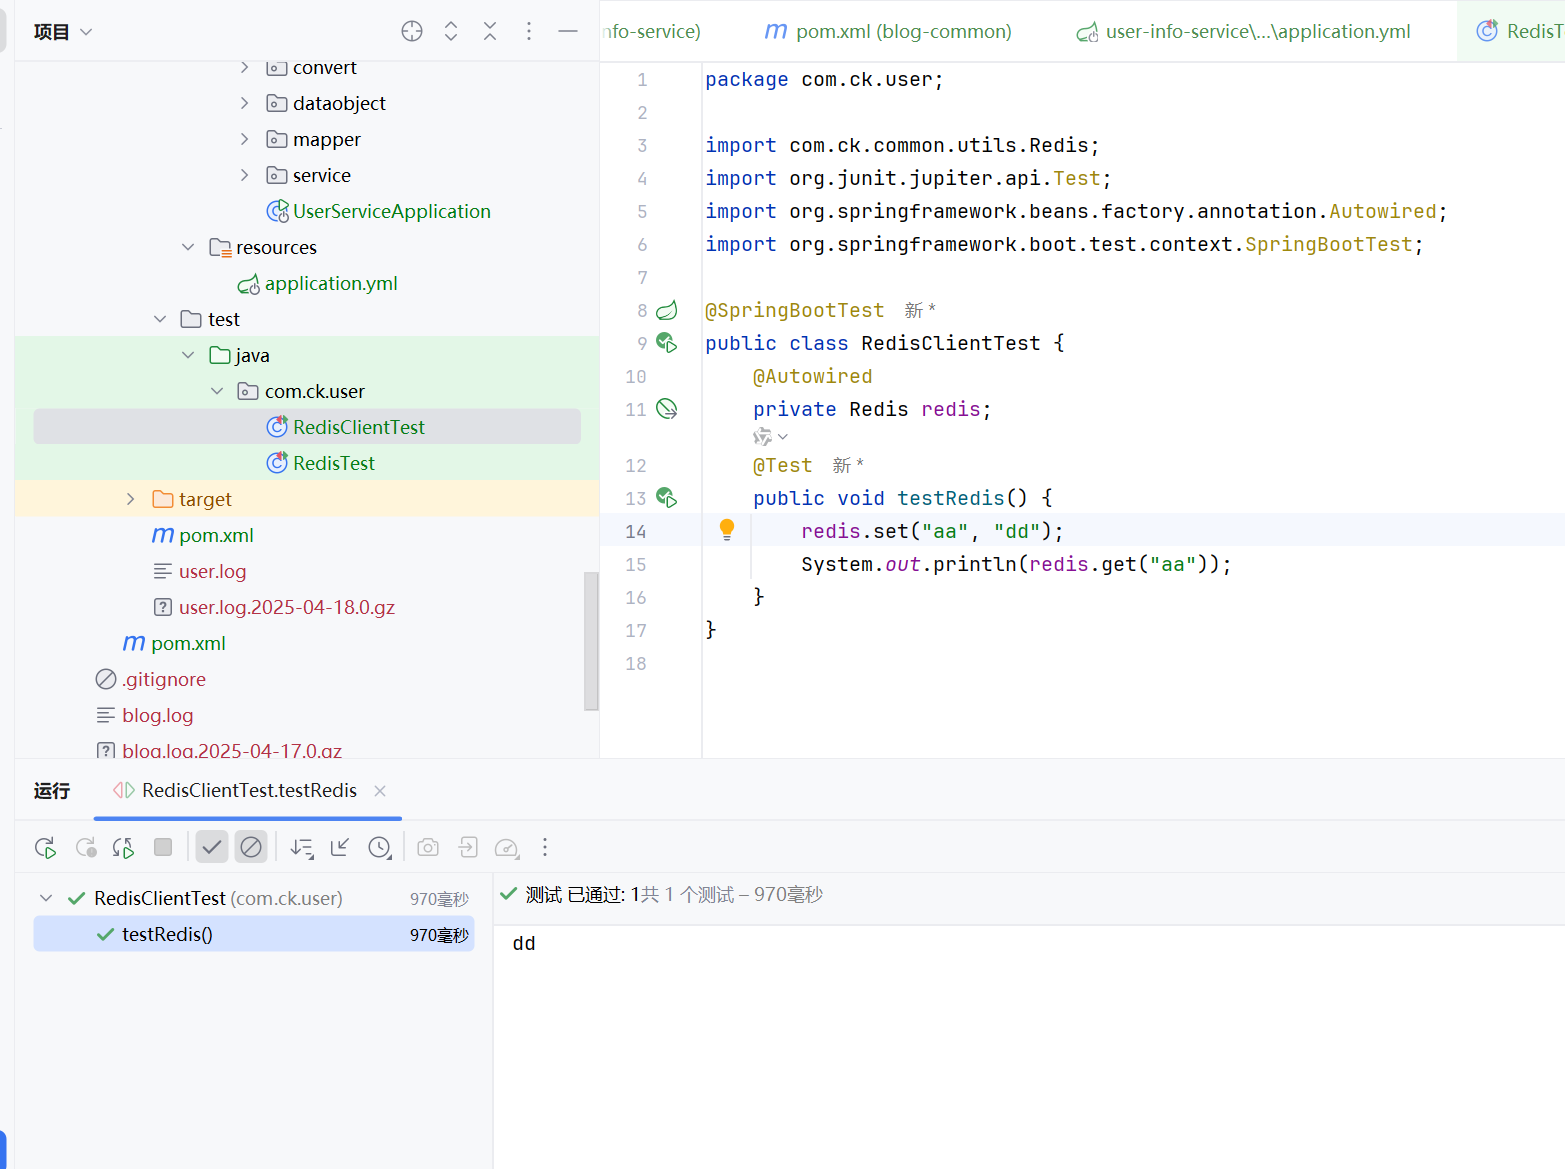Click Rerun Failed Tests icon
Screen dimensions: 1565x1169
pos(86,848)
